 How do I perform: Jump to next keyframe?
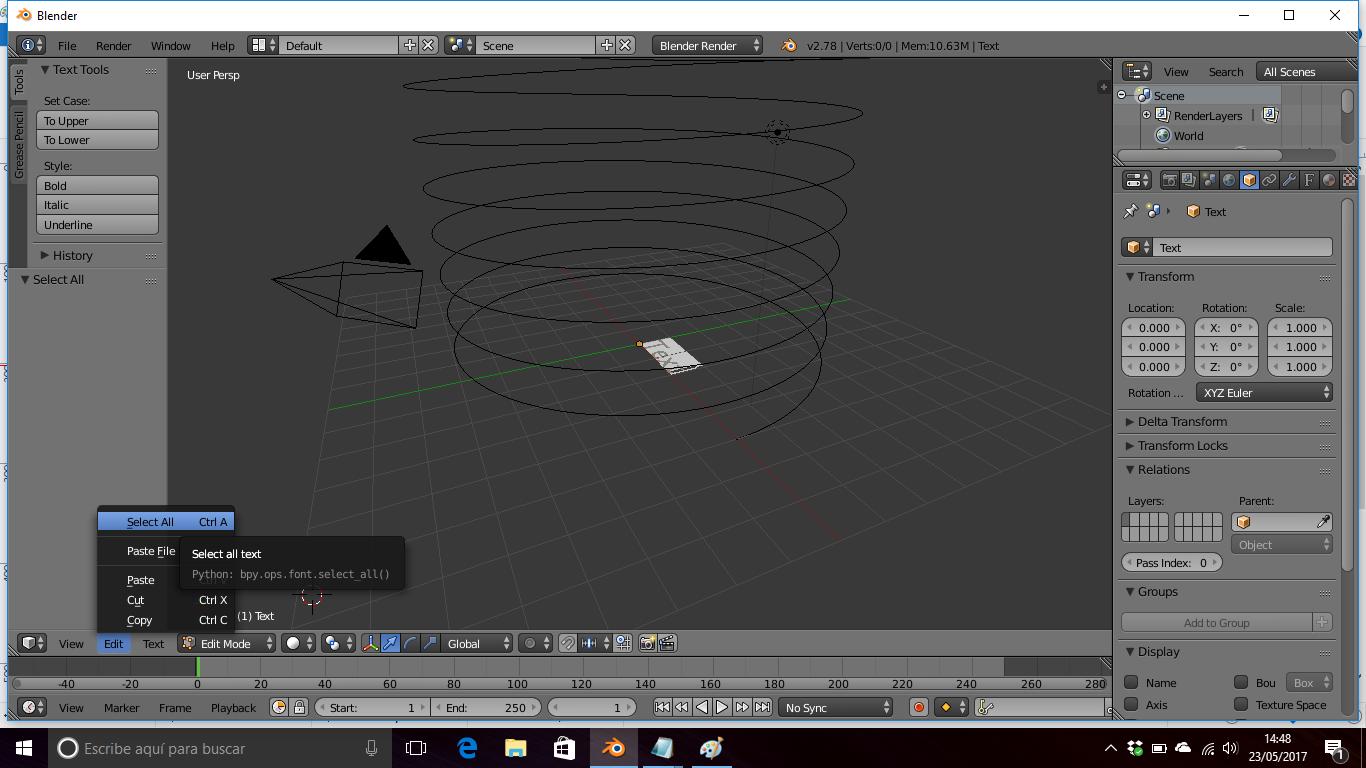pyautogui.click(x=742, y=707)
